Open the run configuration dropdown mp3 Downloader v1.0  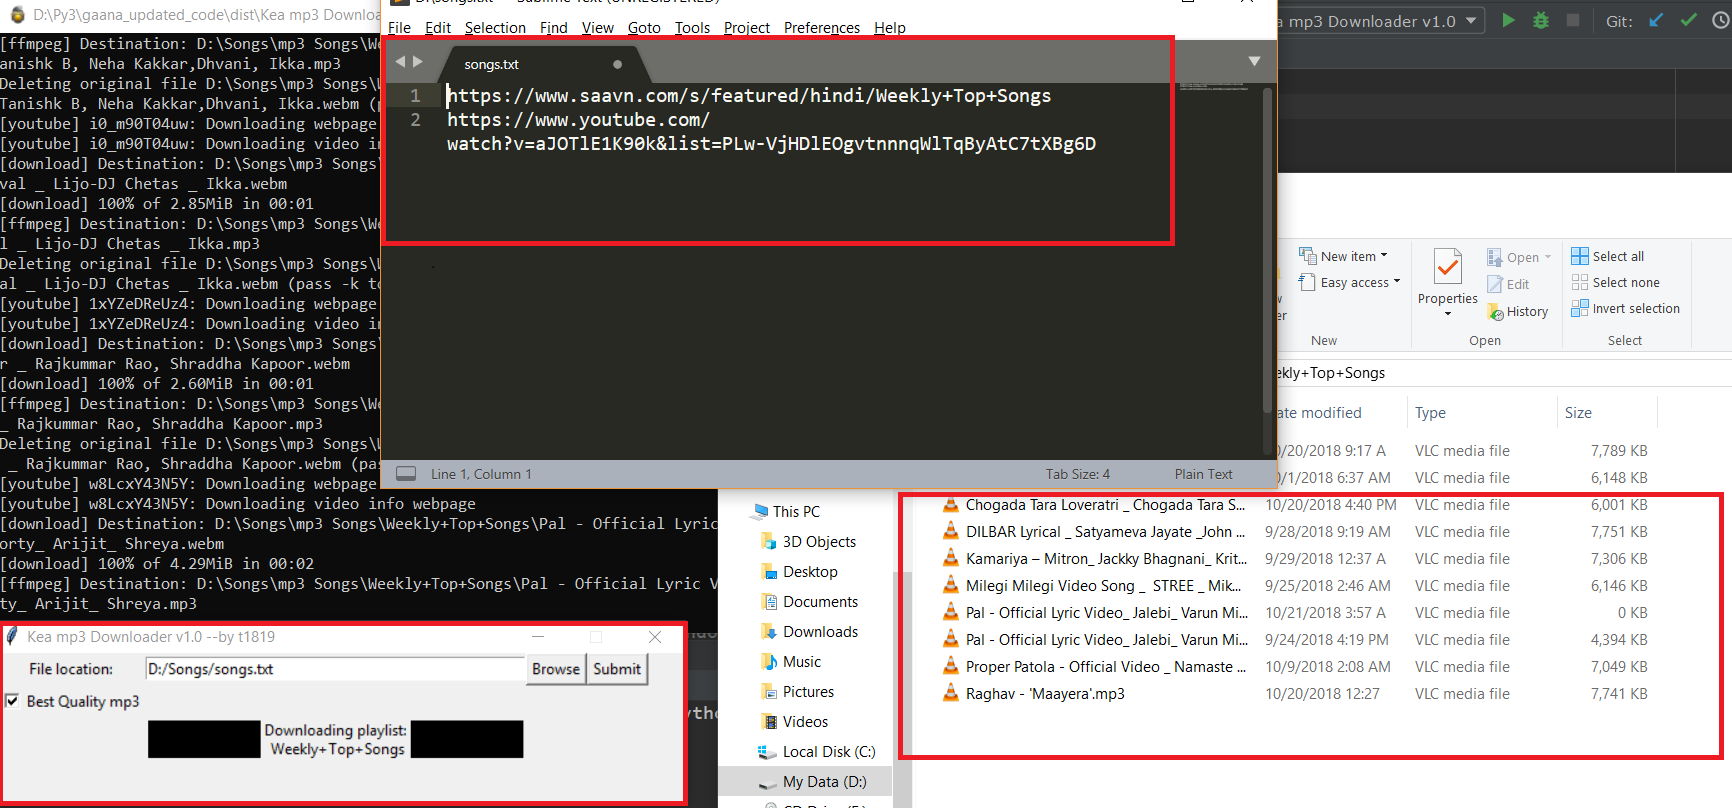[1383, 21]
